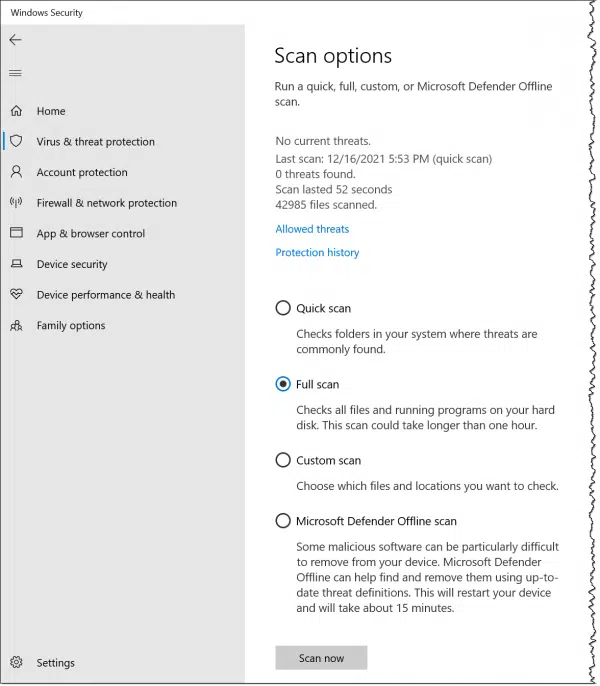This screenshot has width=600, height=686.
Task: Click the Settings gear icon
Action: tap(16, 662)
